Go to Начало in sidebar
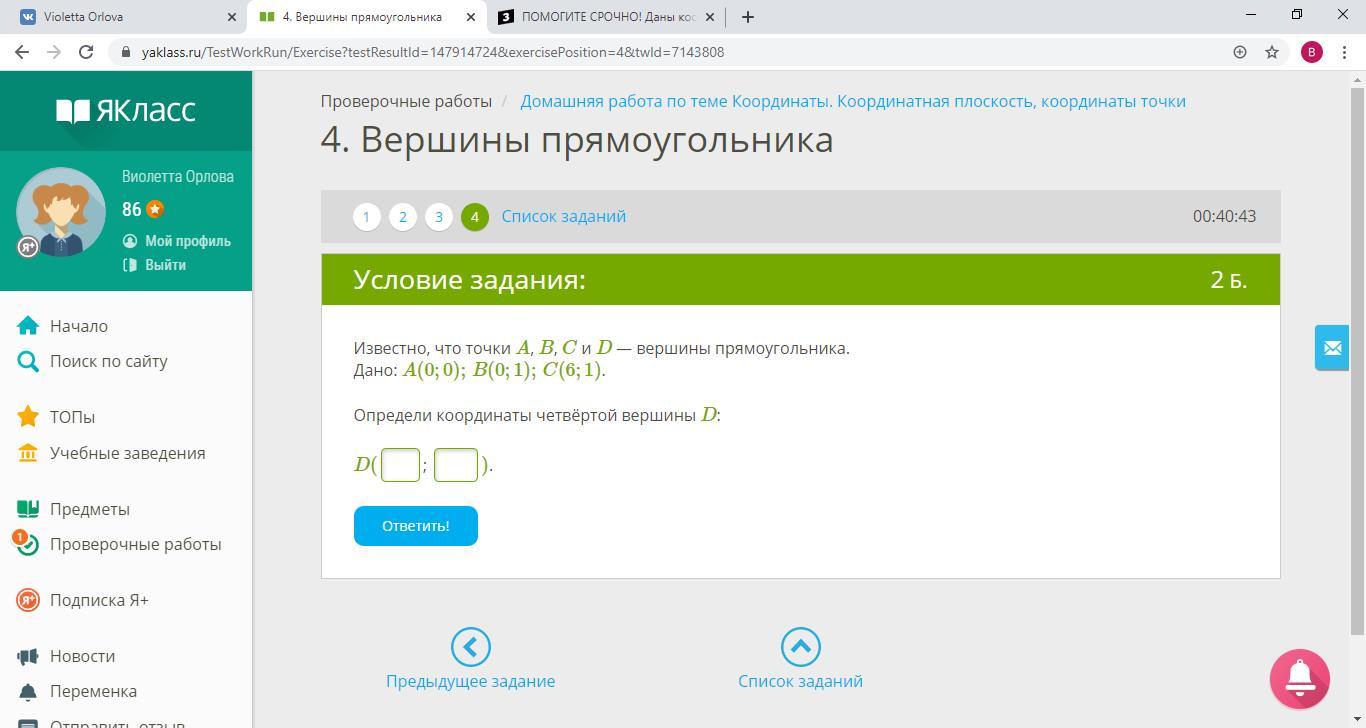 [x=79, y=326]
